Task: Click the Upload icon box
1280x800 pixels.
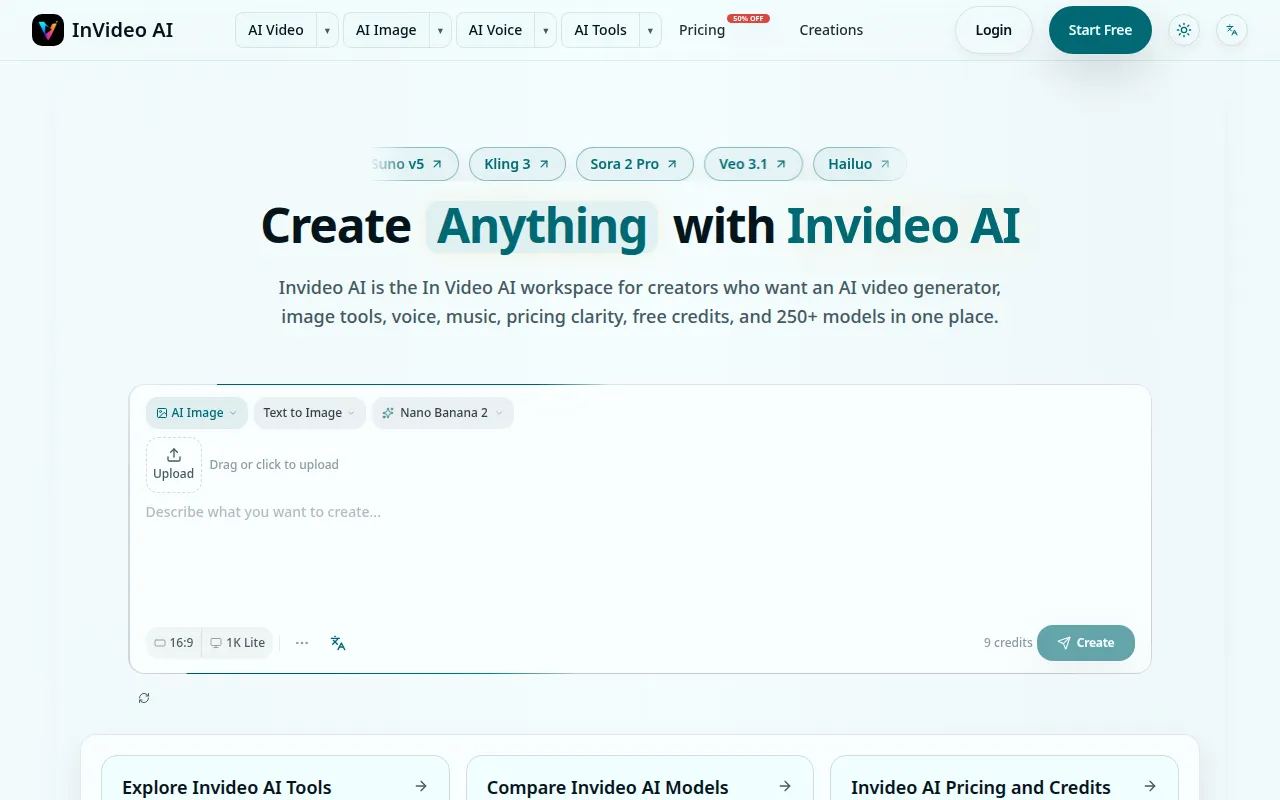Action: point(174,465)
